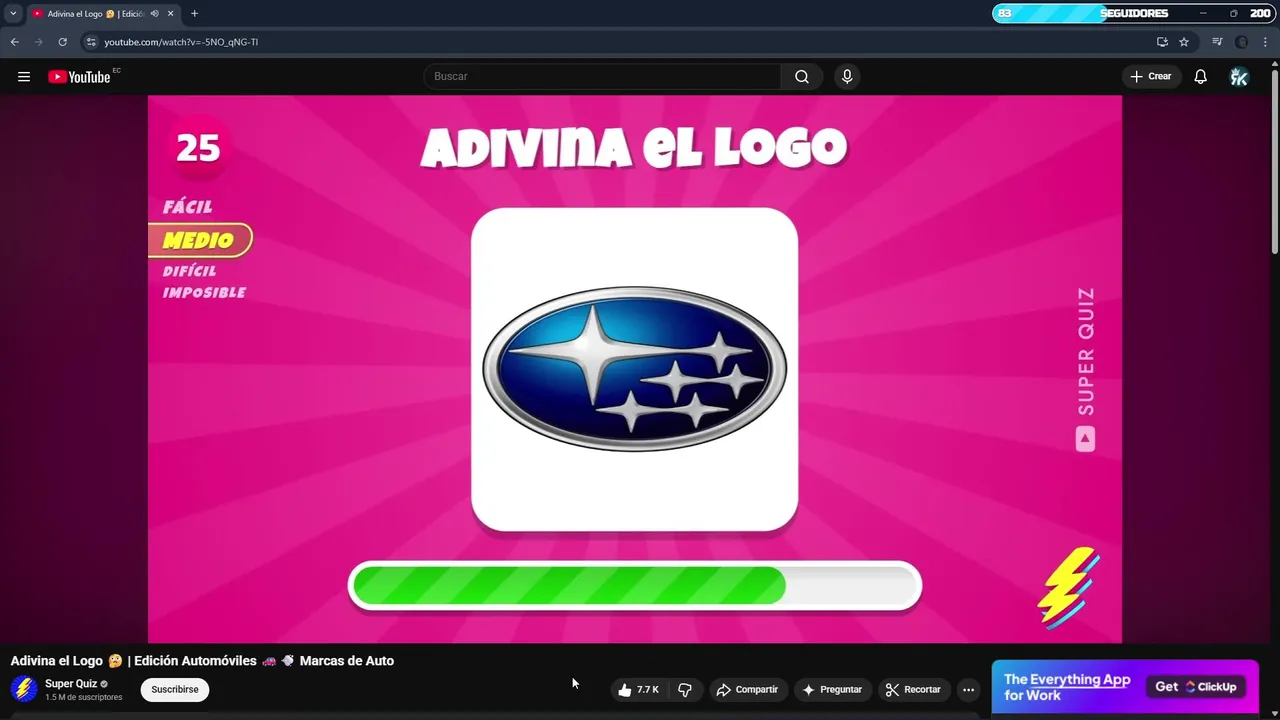1280x720 pixels.
Task: Bookmark this page with star icon
Action: click(1184, 42)
